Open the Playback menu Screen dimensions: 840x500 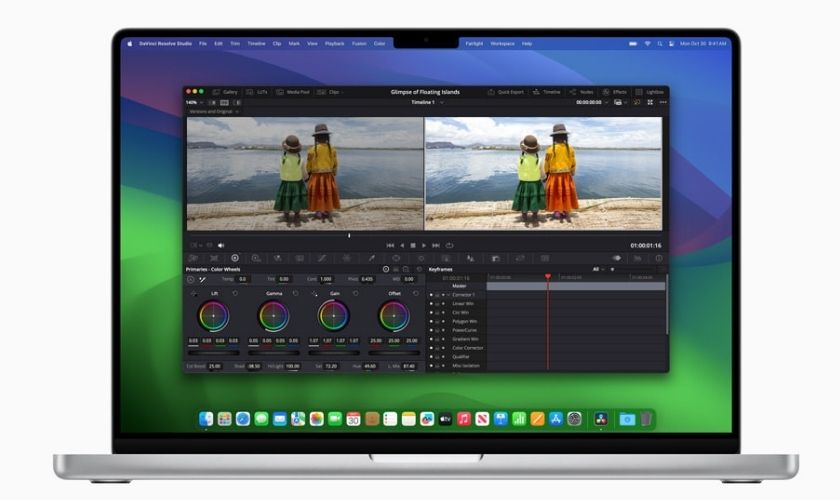335,43
